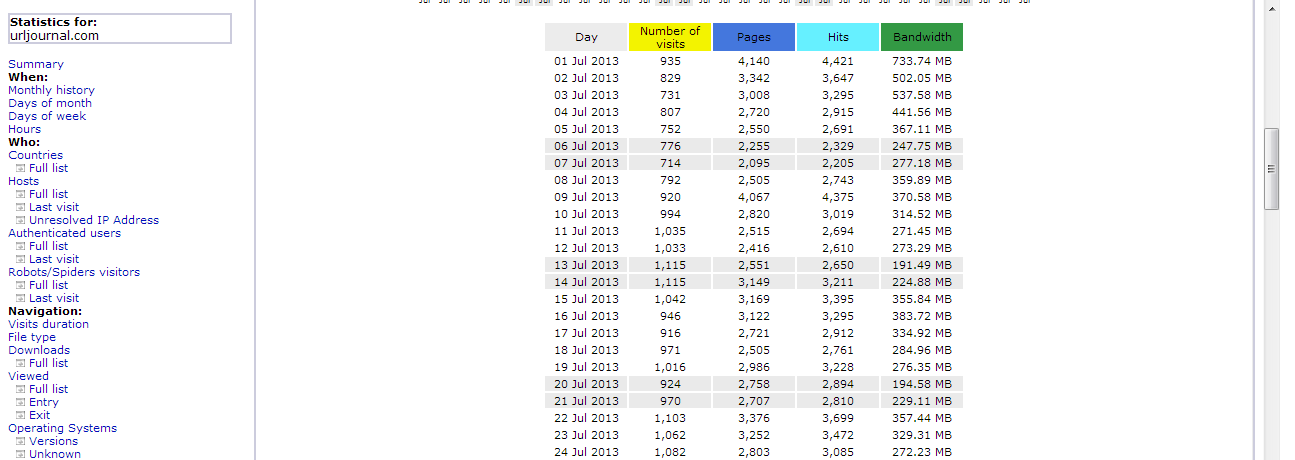1295x460 pixels.
Task: Open Days of month section
Action: [50, 103]
